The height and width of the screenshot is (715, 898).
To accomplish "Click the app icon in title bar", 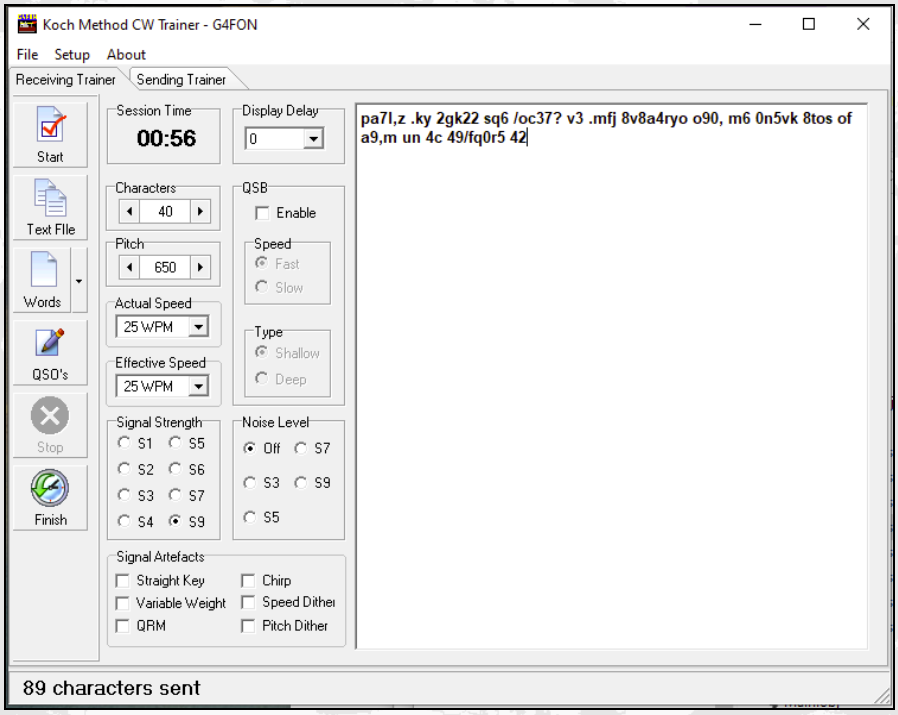I will click(27, 24).
